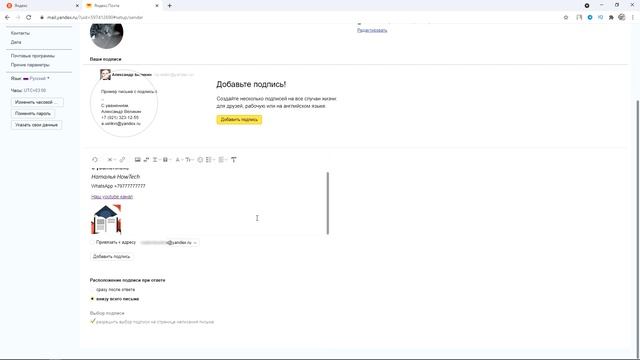640x360 pixels.
Task: Open the Наш youtube канал link in signature
Action: tap(112, 197)
